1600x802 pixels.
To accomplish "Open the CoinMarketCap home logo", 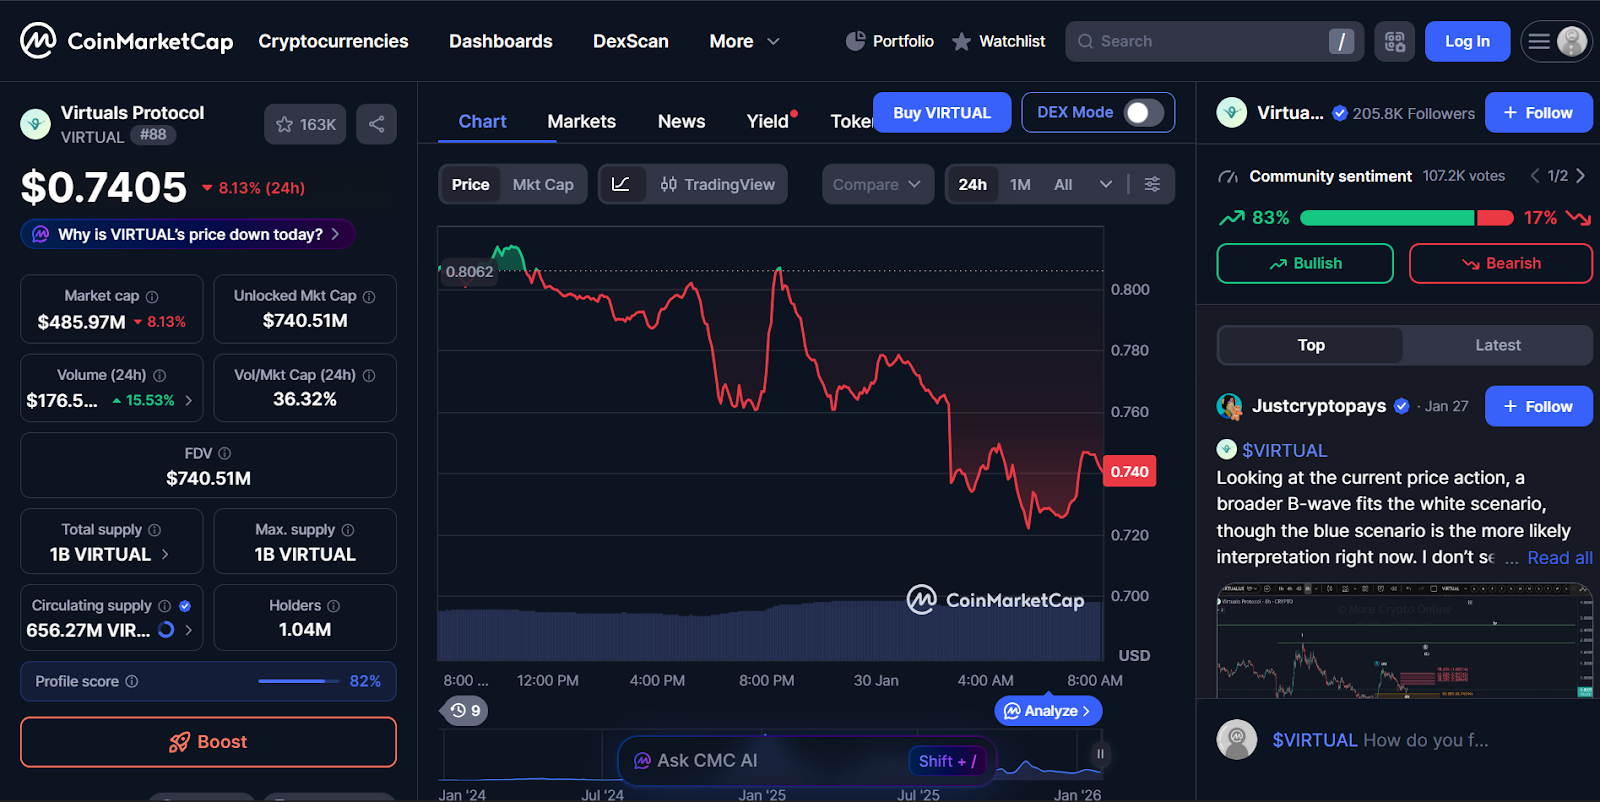I will click(126, 41).
